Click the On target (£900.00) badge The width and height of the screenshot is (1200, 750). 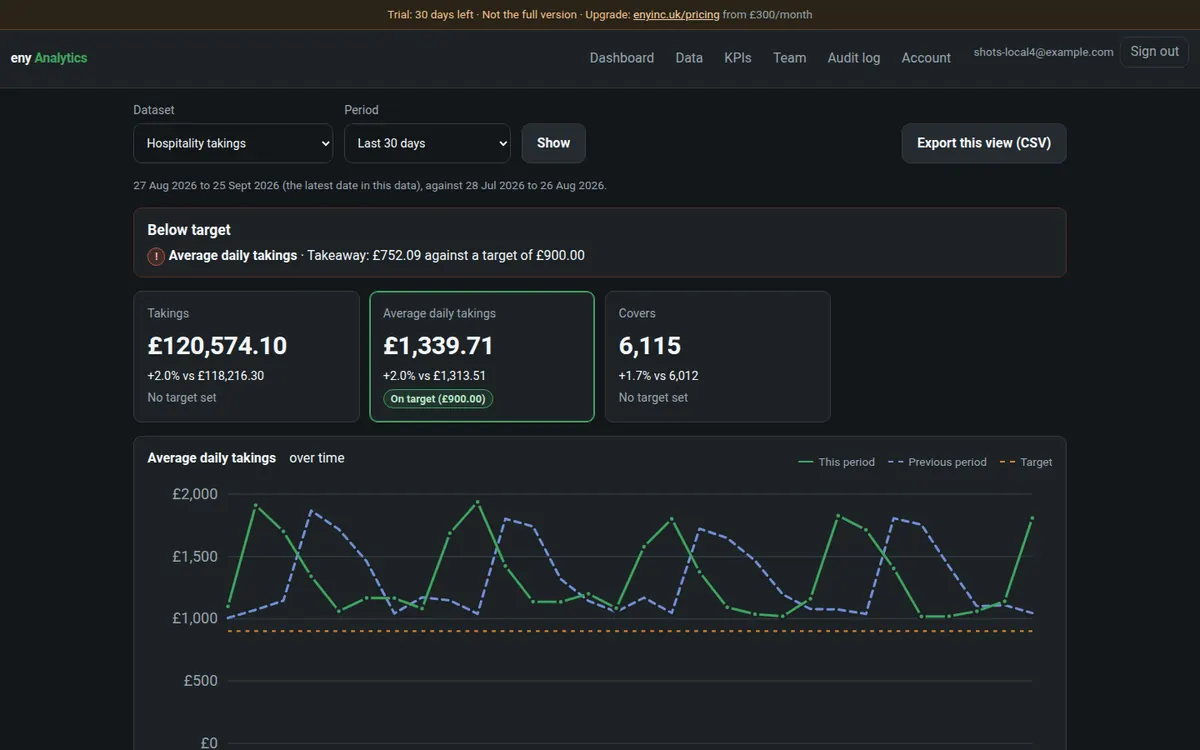(438, 399)
